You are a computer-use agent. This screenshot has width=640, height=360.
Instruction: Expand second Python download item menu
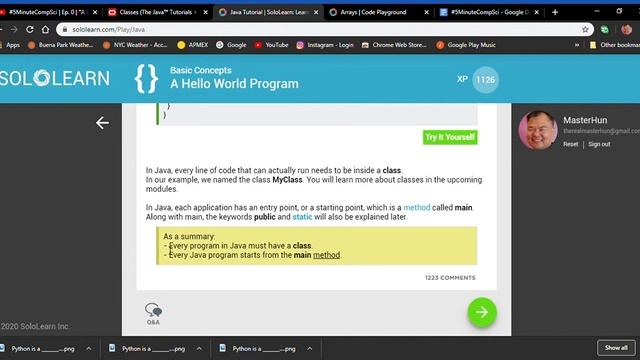pyautogui.click(x=199, y=349)
